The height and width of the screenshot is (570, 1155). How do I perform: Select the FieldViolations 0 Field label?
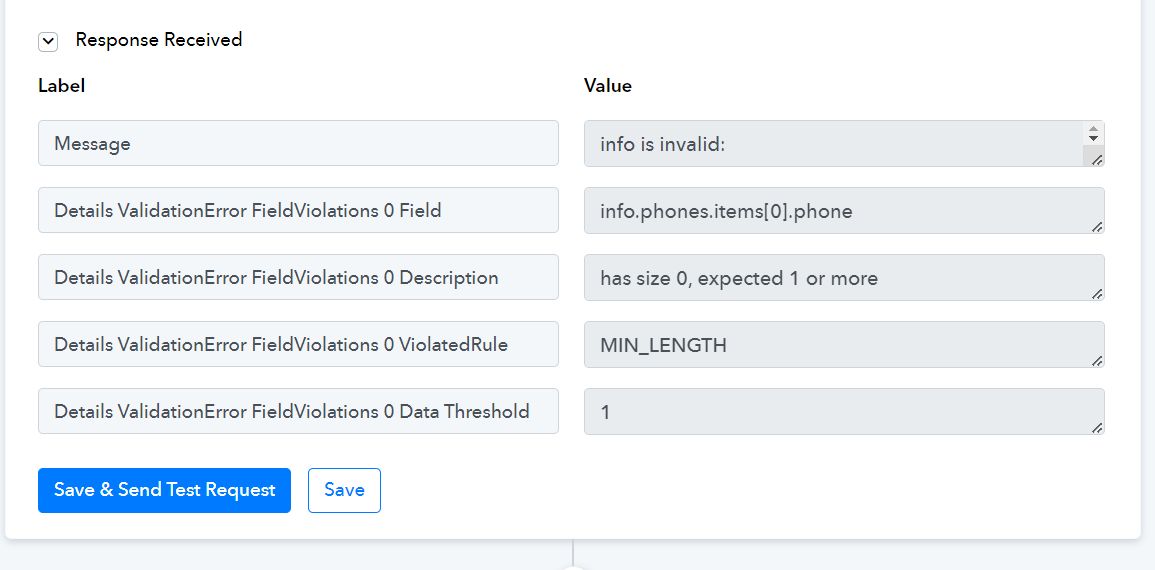298,211
